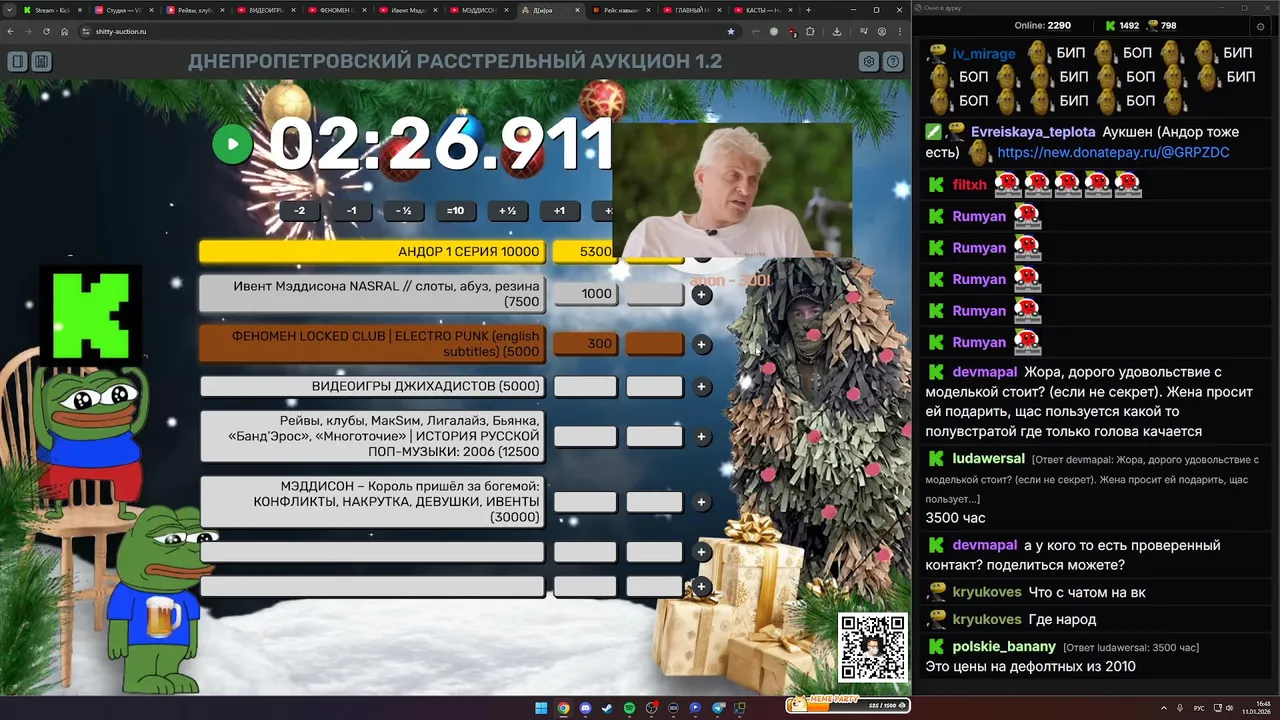Click plus on the last empty lot row

[x=702, y=587]
